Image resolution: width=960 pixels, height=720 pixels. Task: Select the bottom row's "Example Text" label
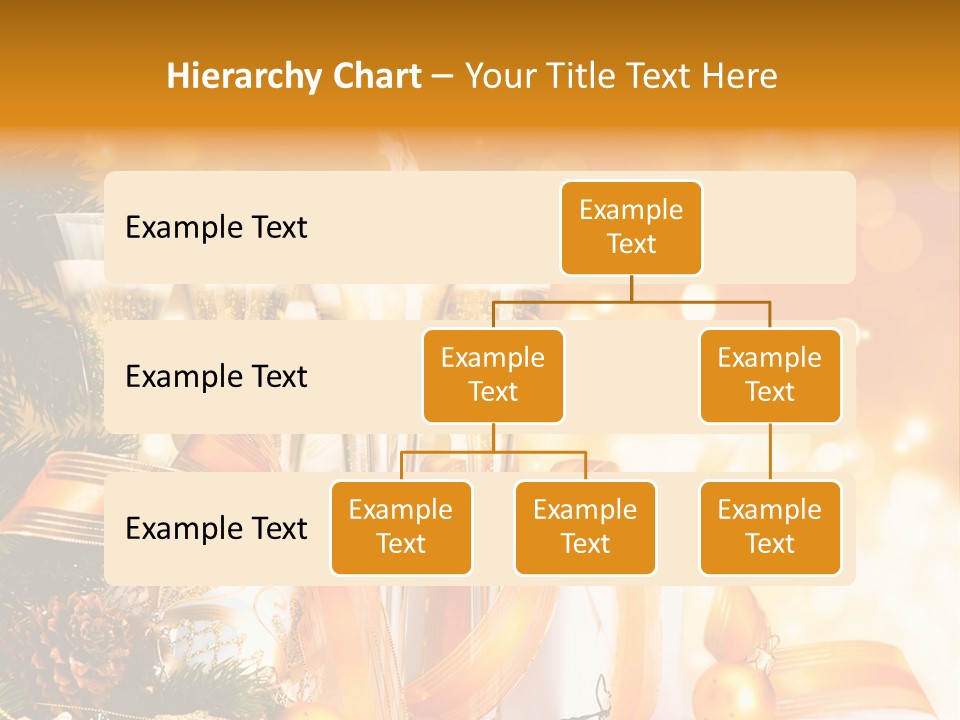tap(216, 528)
